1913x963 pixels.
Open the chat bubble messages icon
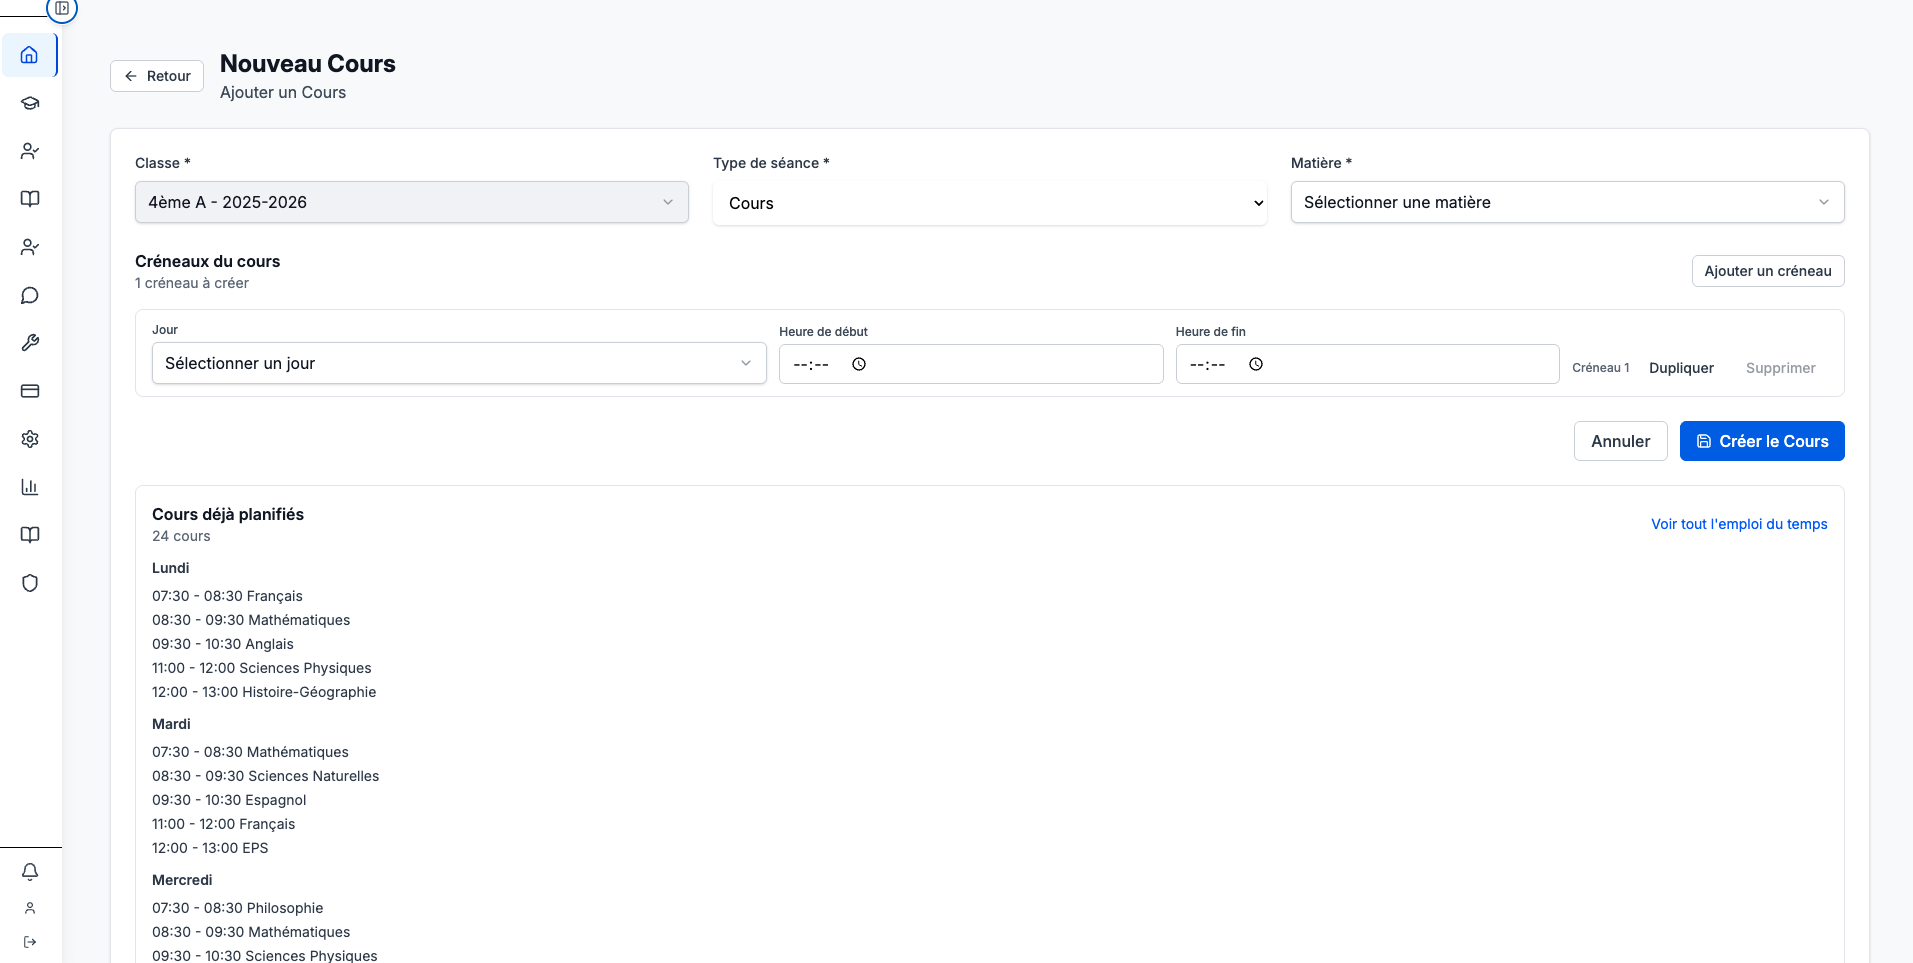[30, 295]
